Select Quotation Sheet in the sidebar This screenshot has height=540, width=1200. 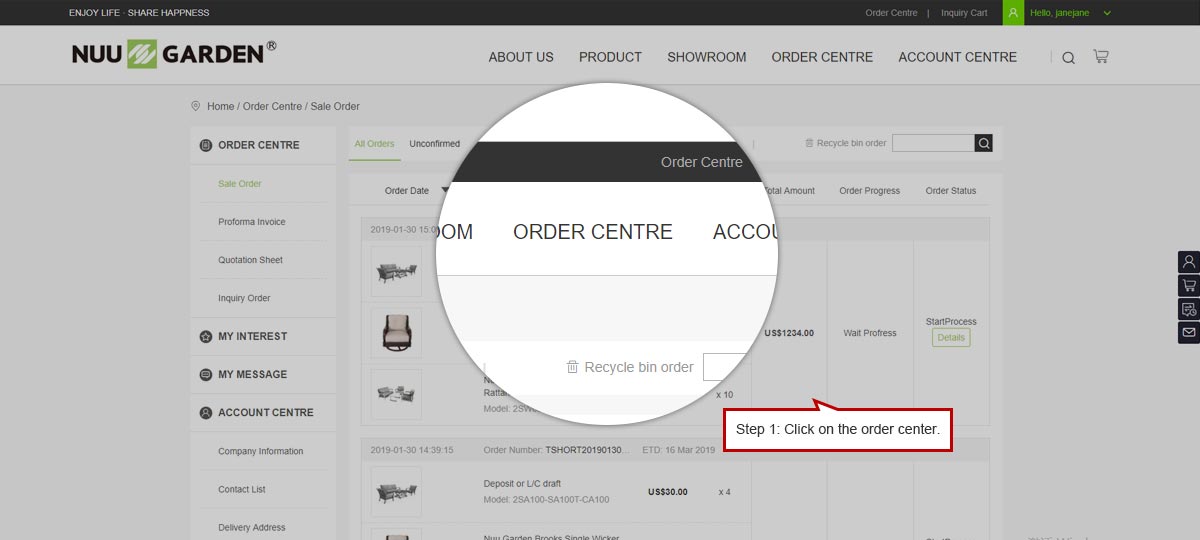250,260
